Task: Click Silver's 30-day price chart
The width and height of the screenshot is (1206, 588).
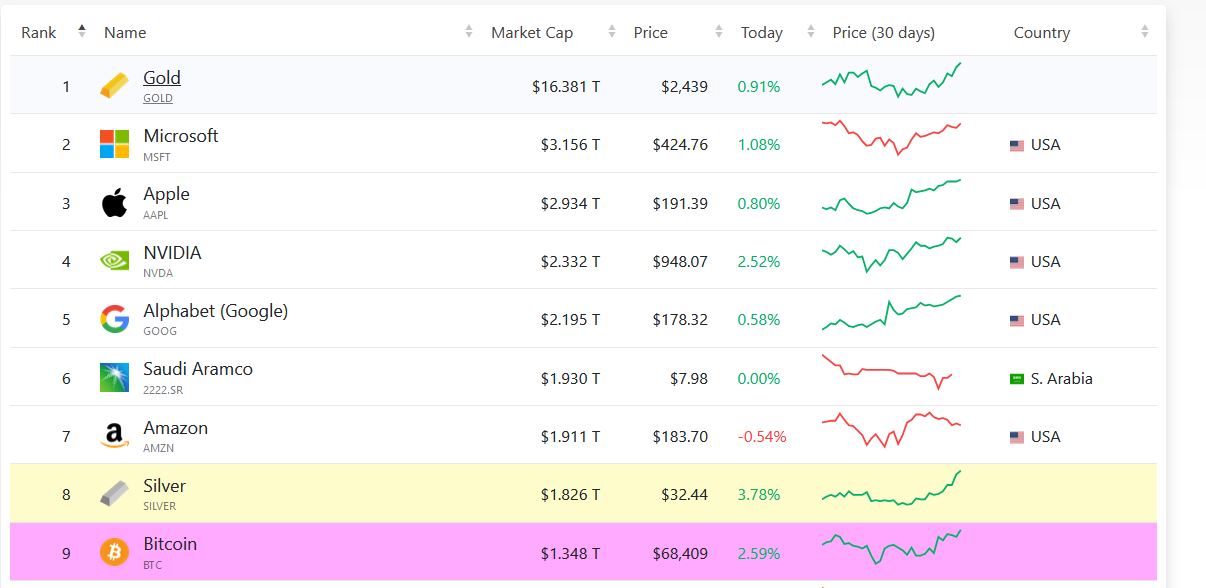Action: 890,490
